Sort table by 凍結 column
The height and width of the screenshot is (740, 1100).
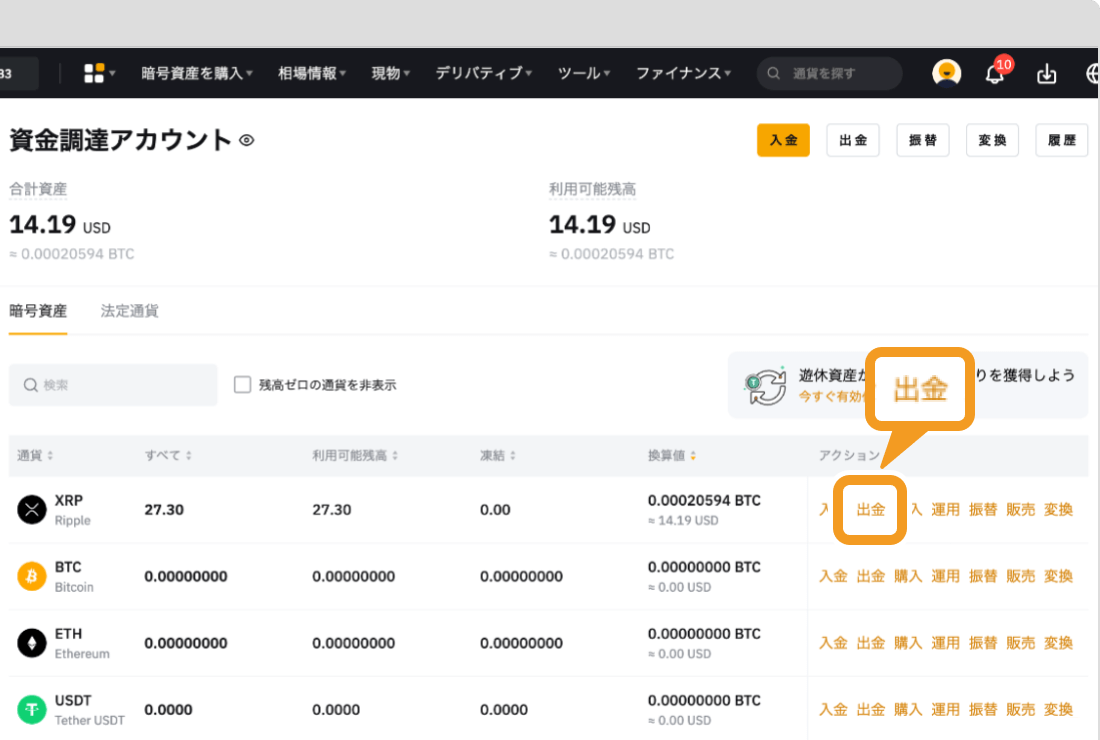click(498, 456)
